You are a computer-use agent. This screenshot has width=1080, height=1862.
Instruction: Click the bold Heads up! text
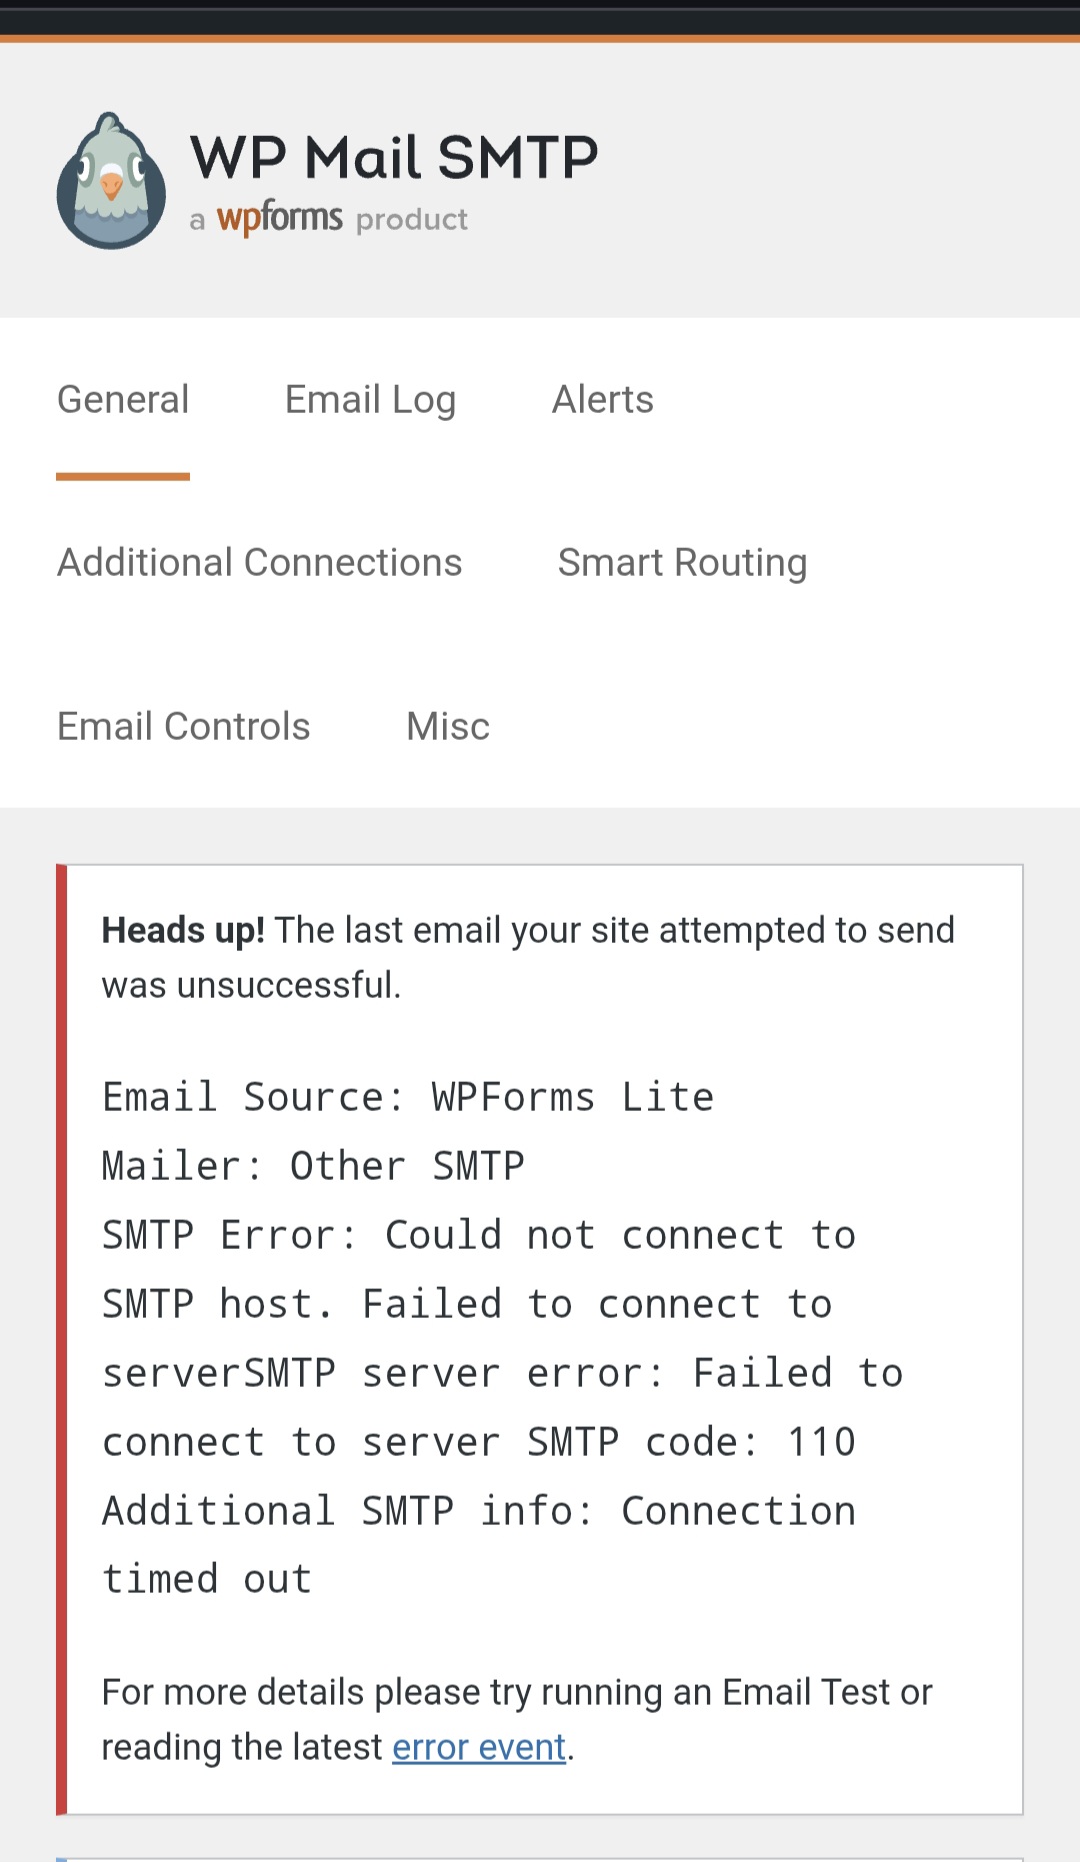pyautogui.click(x=183, y=930)
